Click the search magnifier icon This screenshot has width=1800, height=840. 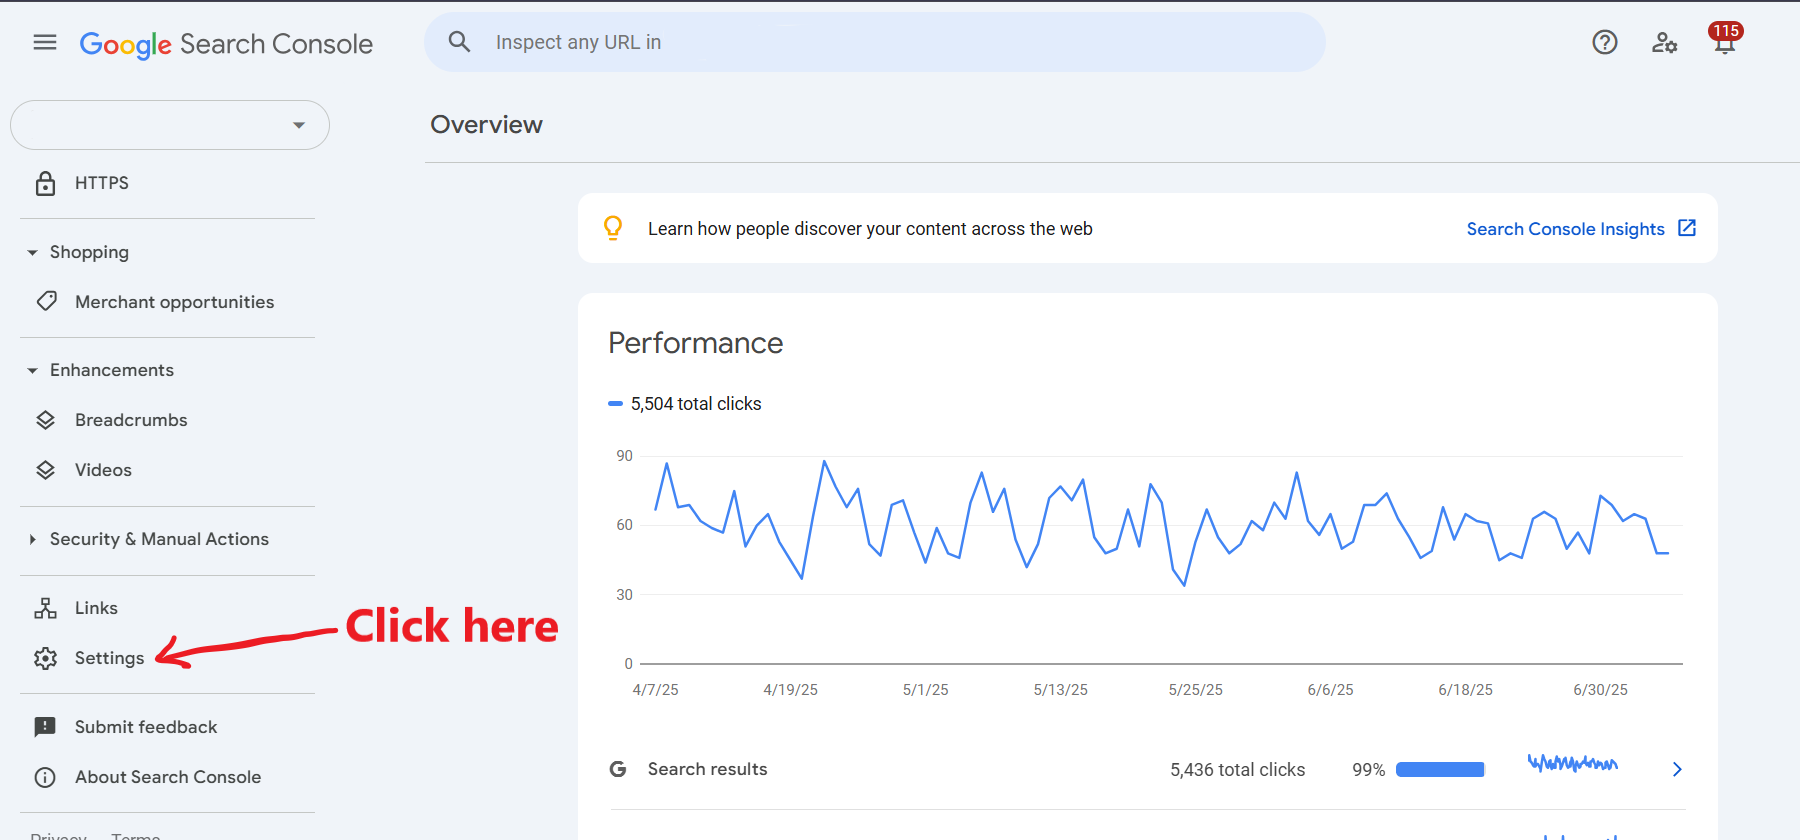tap(459, 42)
